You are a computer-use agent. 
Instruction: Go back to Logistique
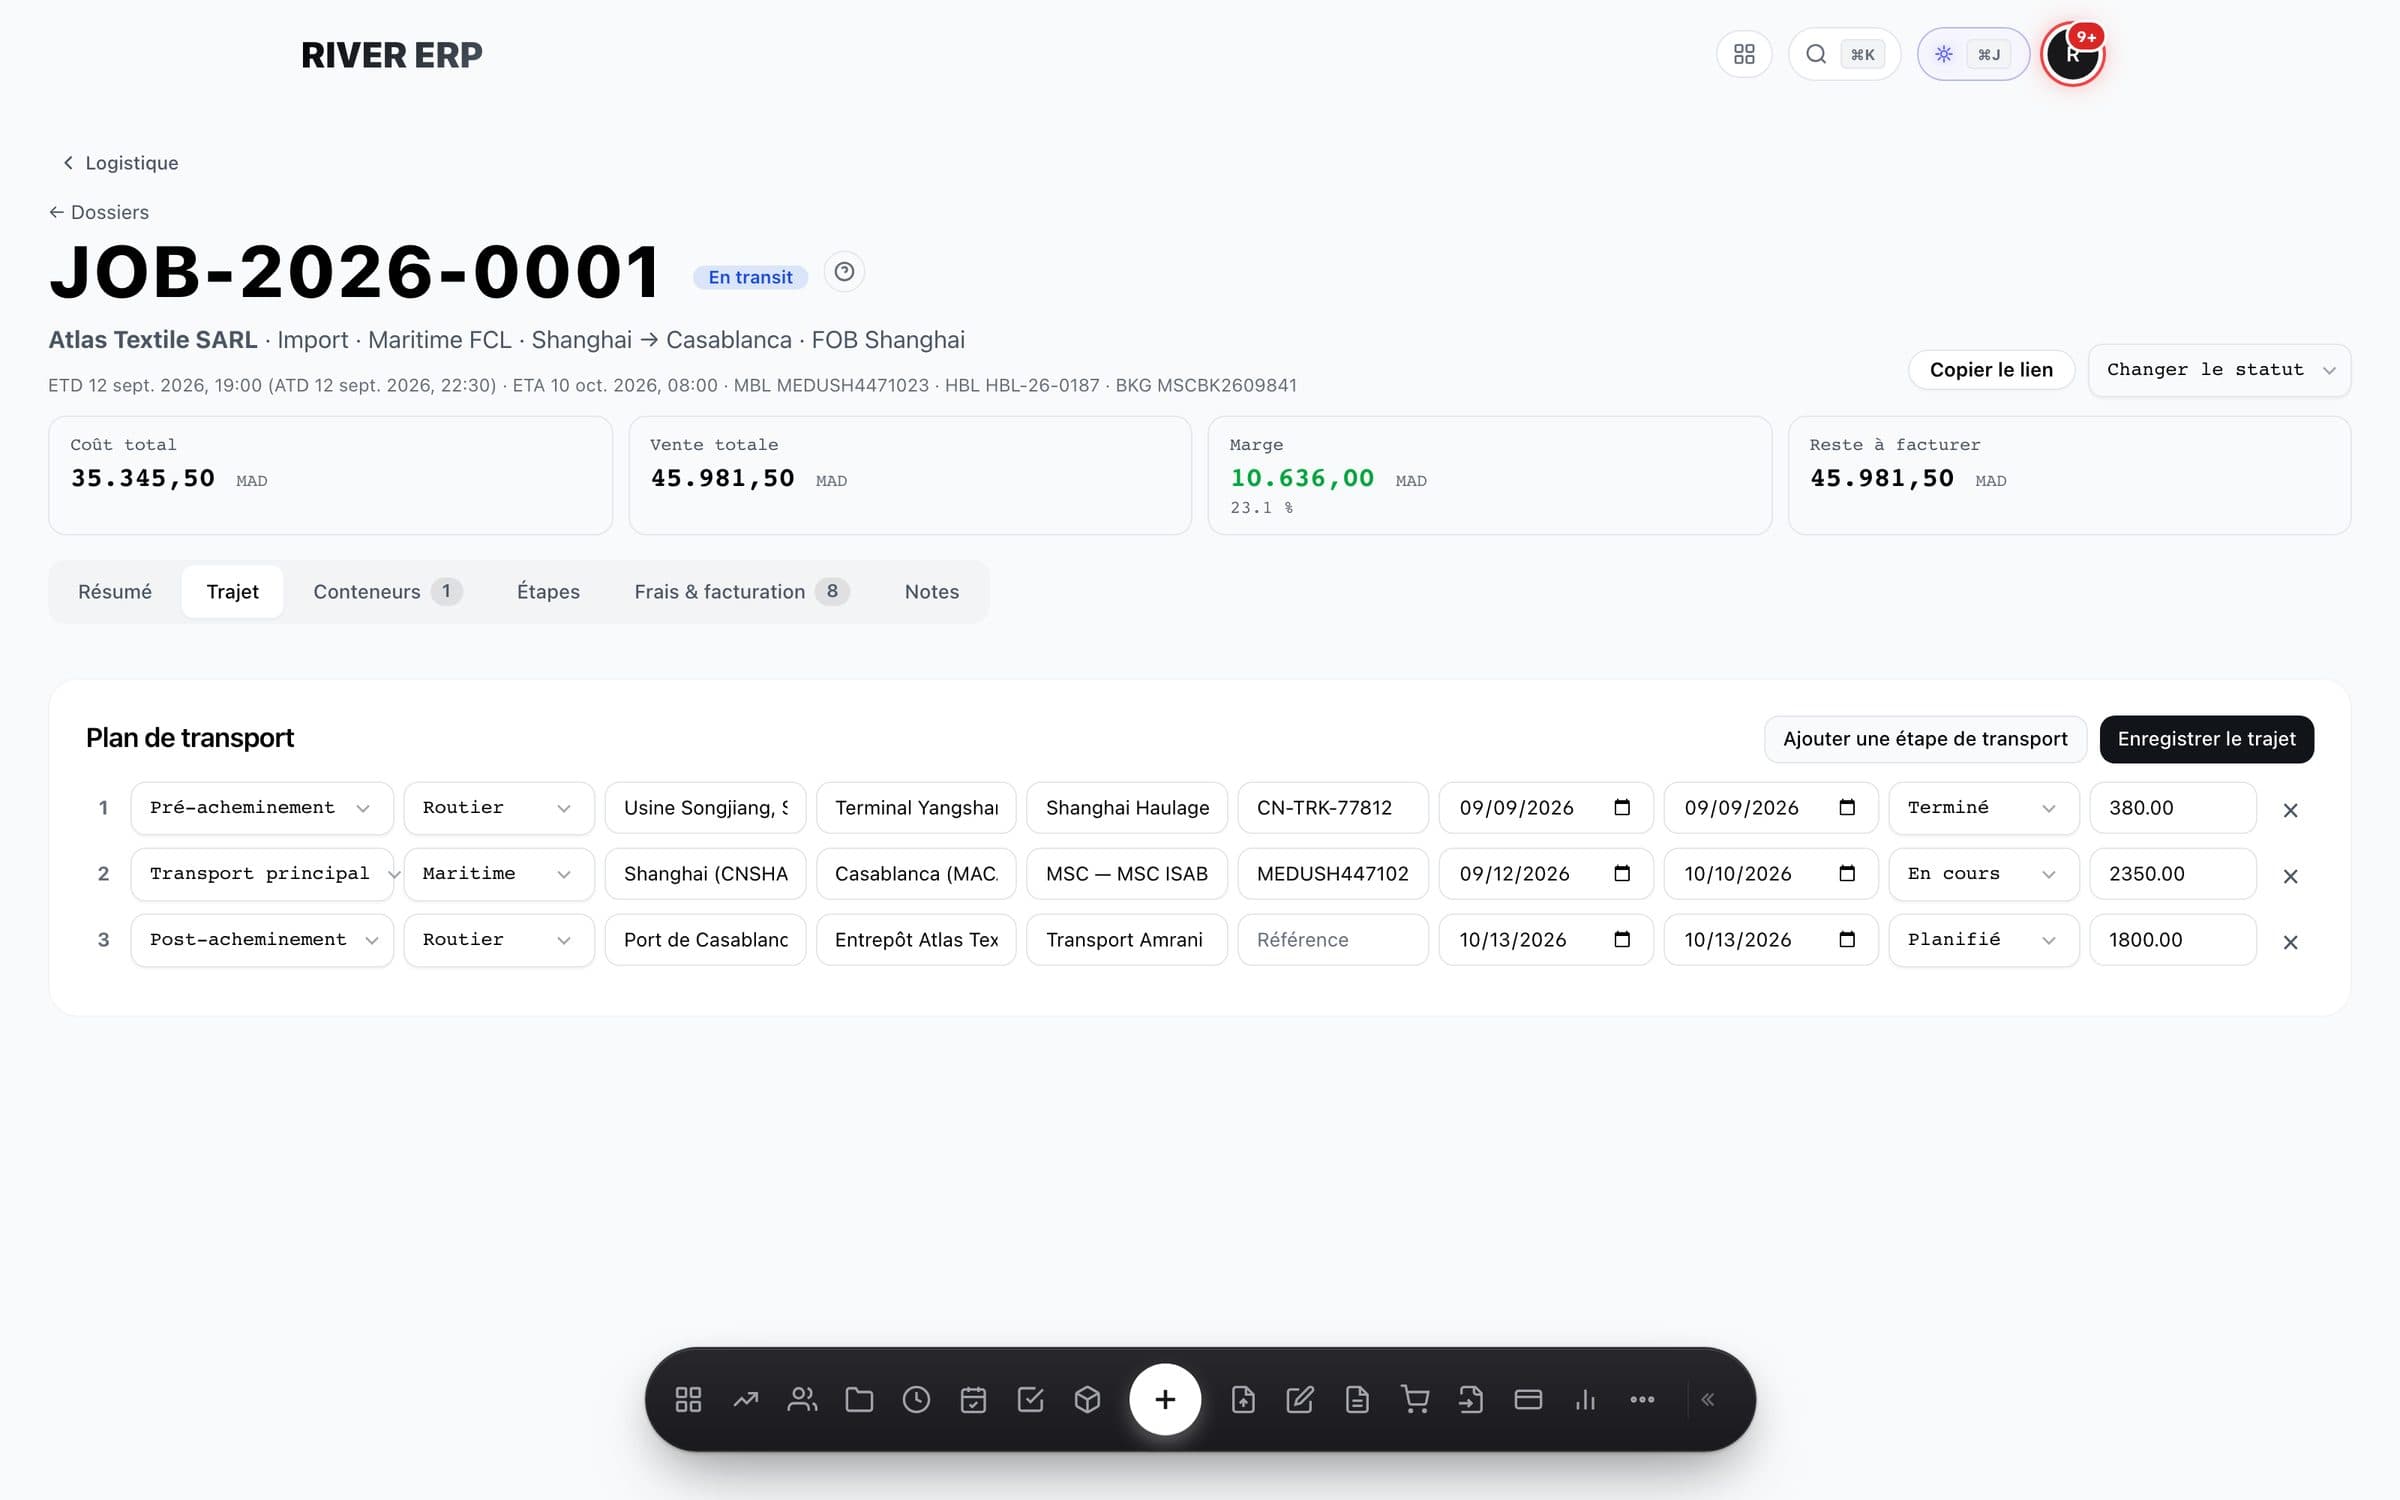tap(120, 163)
